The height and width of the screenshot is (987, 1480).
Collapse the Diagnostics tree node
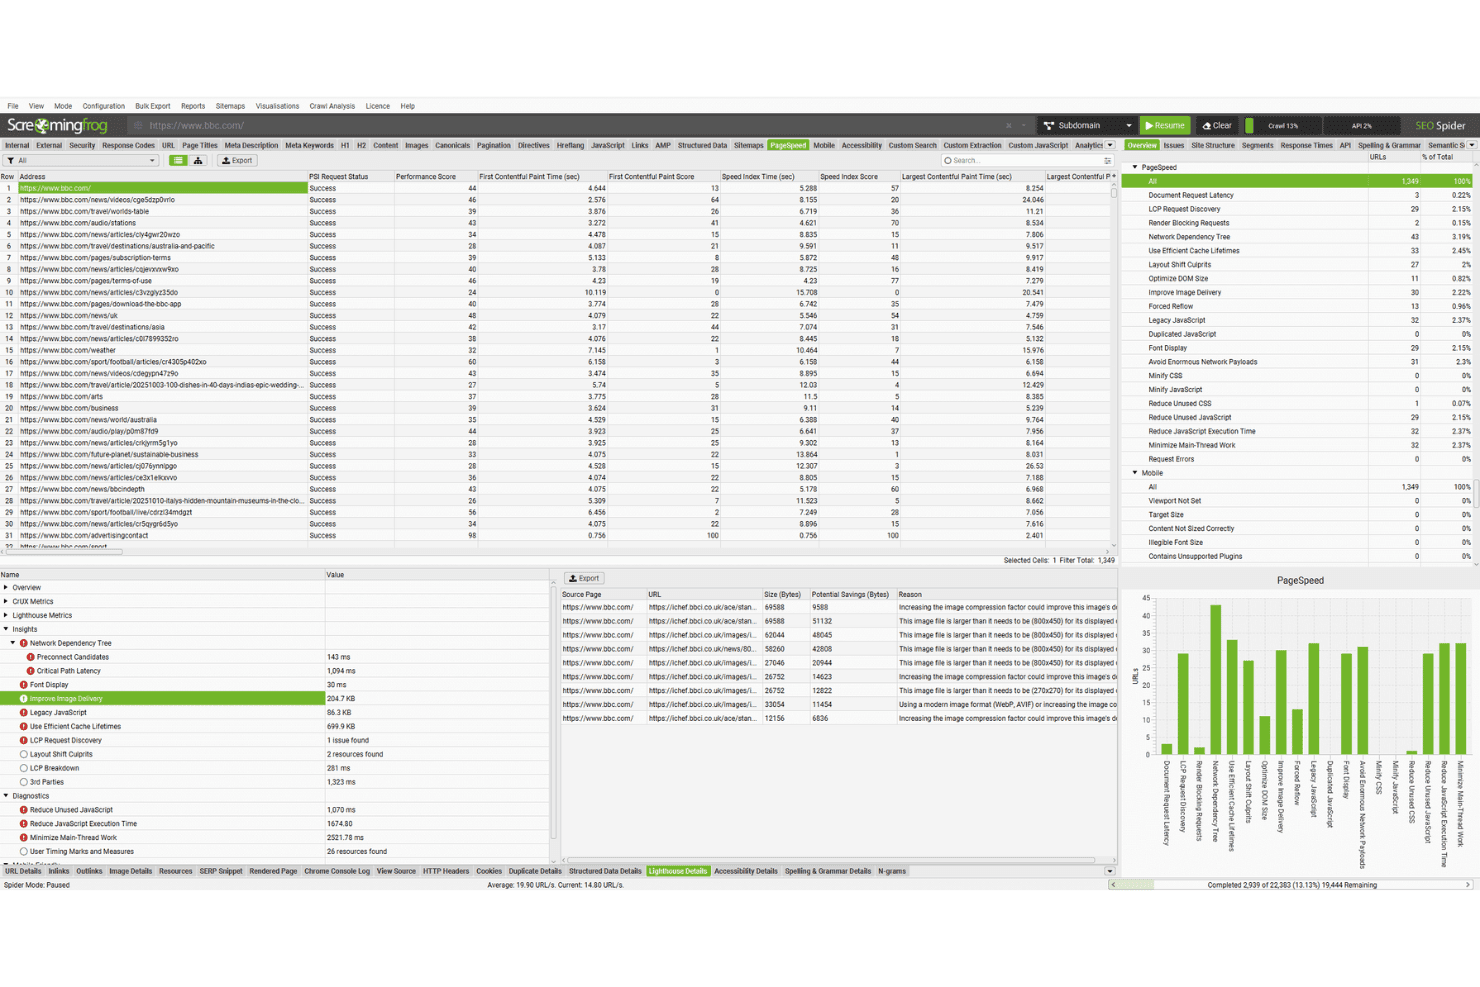(6, 796)
